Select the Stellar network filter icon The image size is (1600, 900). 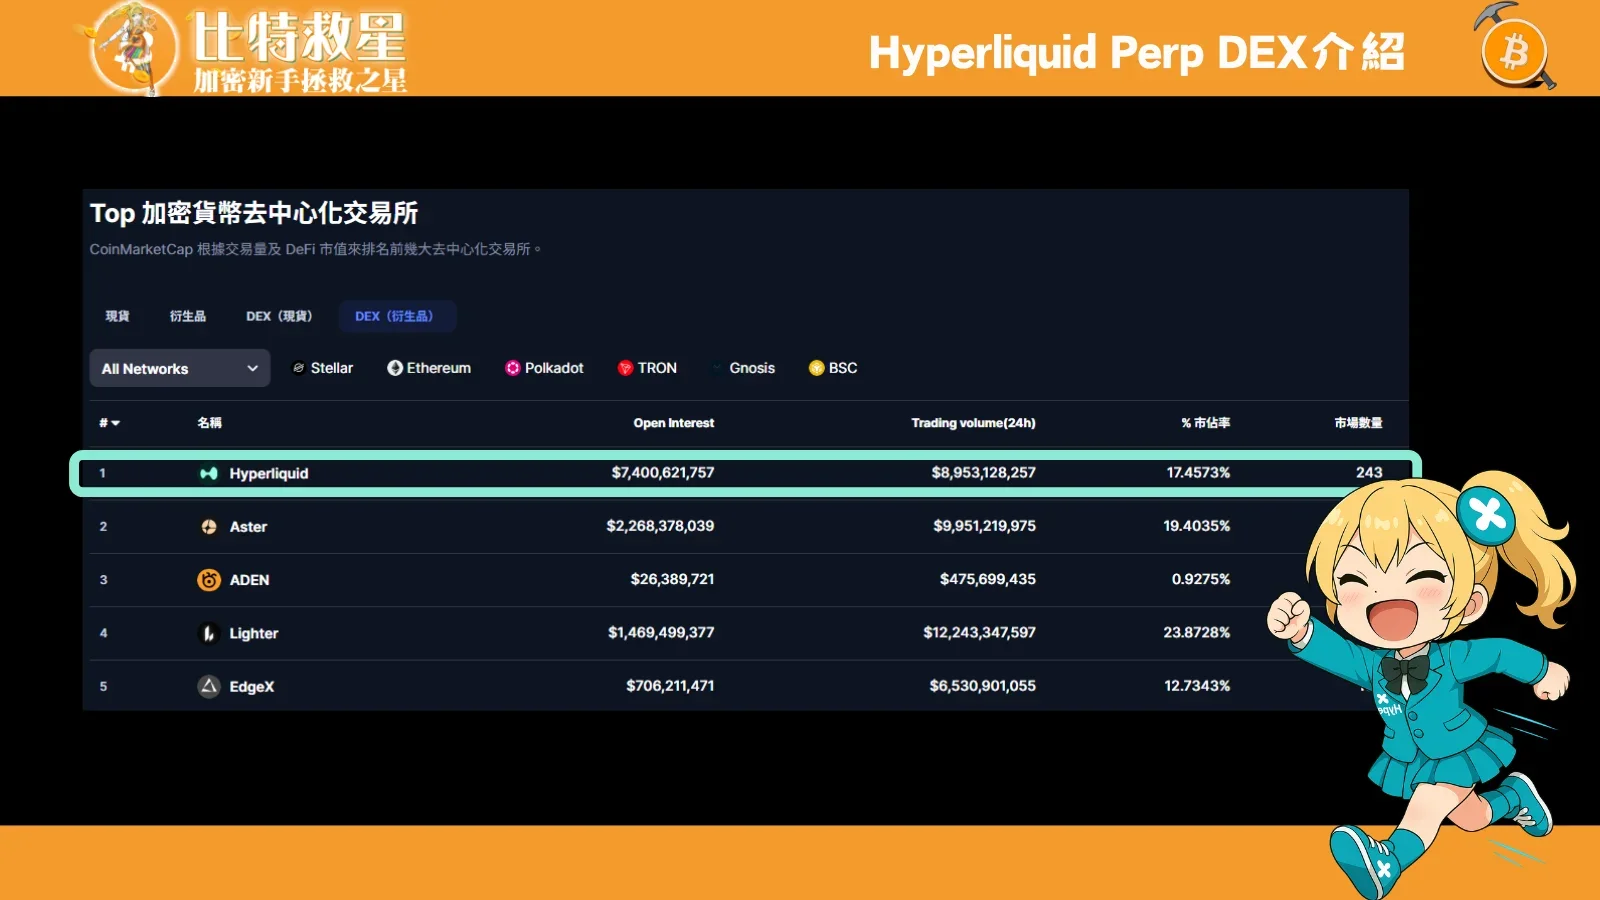pyautogui.click(x=298, y=368)
